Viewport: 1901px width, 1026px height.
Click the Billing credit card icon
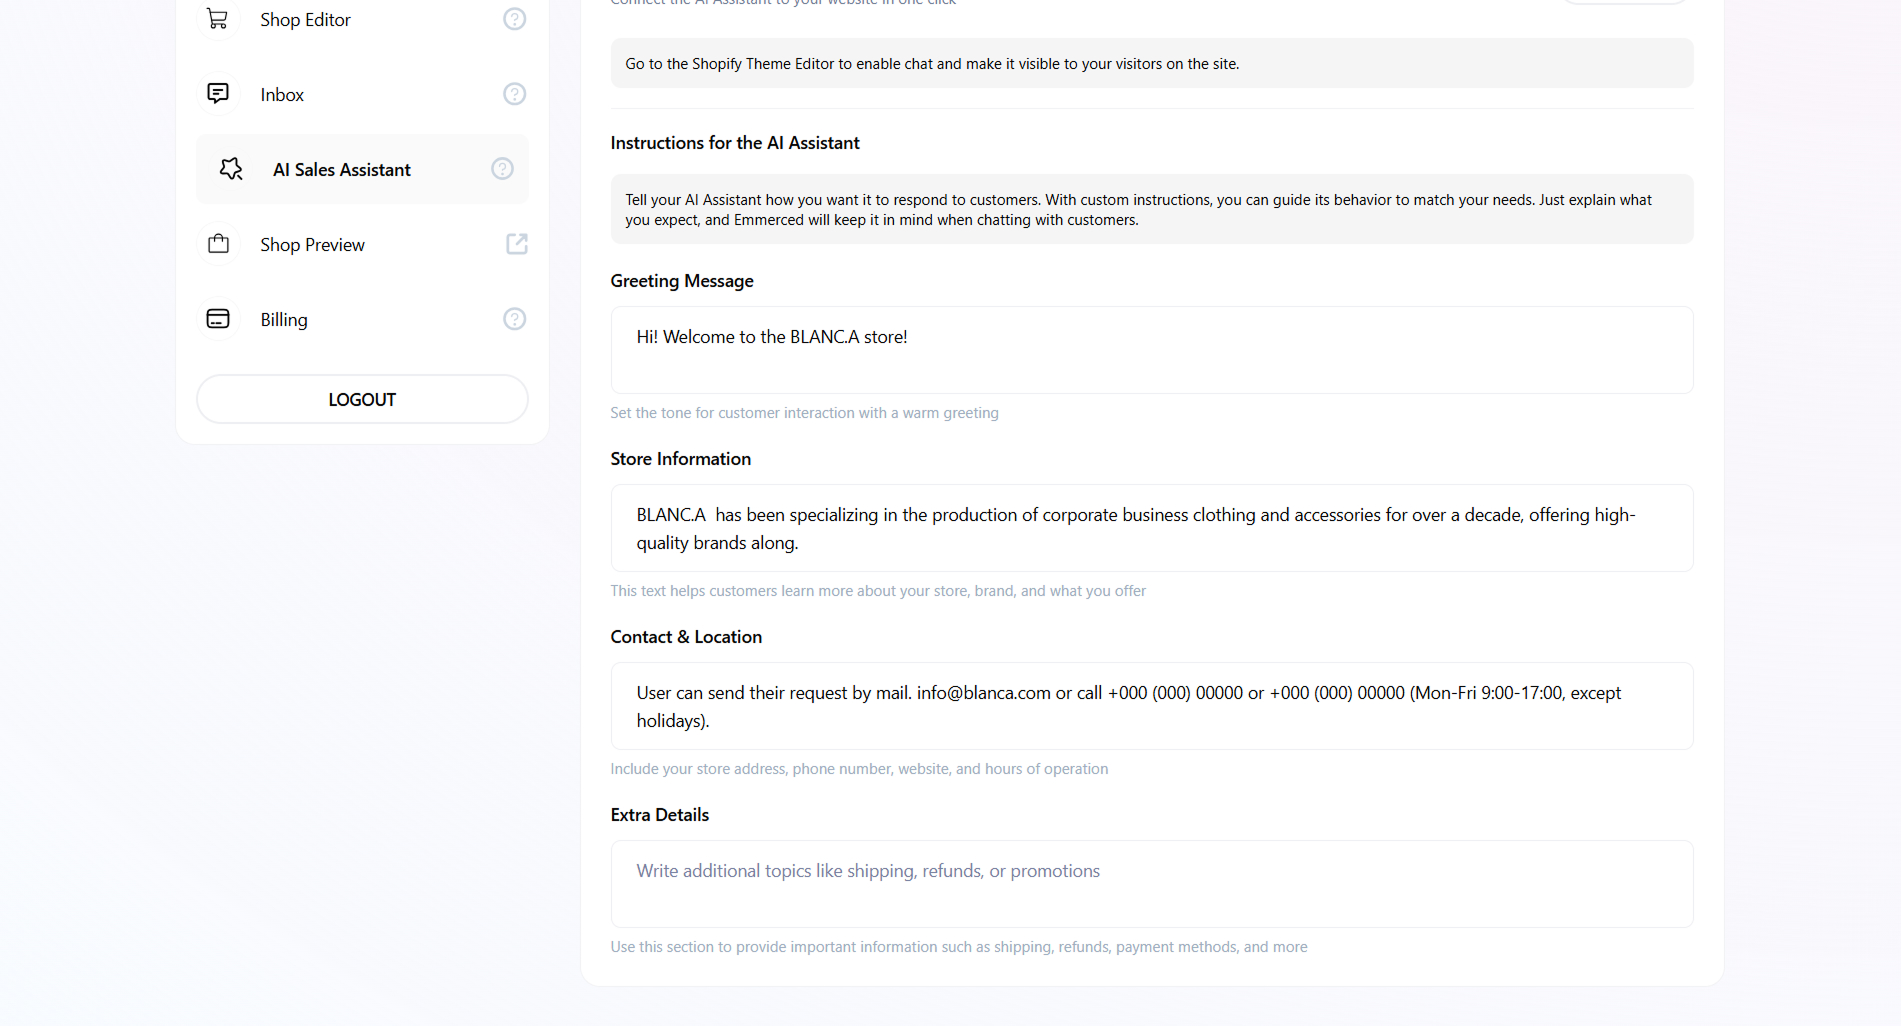coord(217,319)
